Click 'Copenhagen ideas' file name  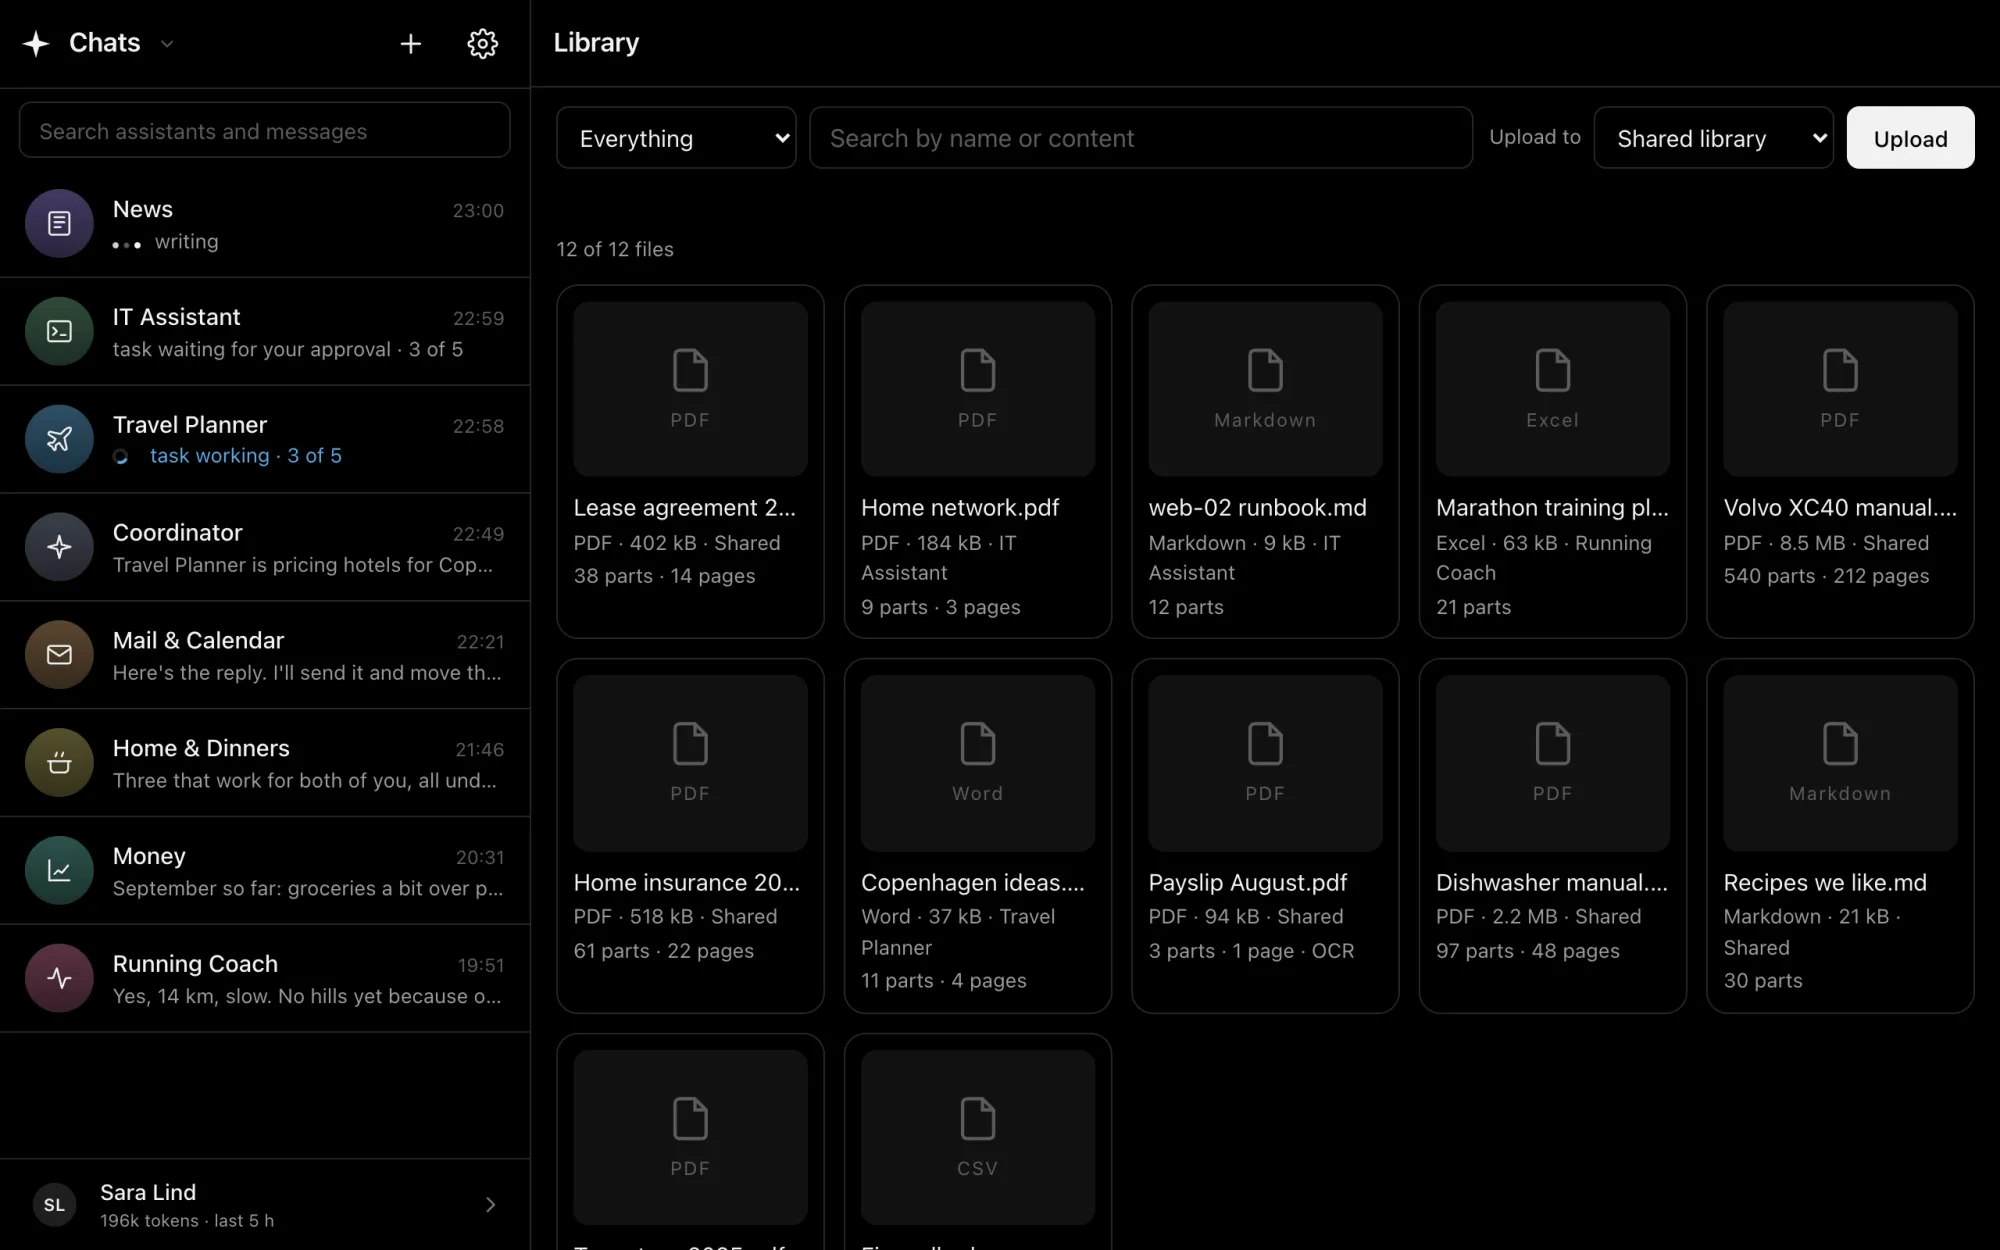click(972, 883)
